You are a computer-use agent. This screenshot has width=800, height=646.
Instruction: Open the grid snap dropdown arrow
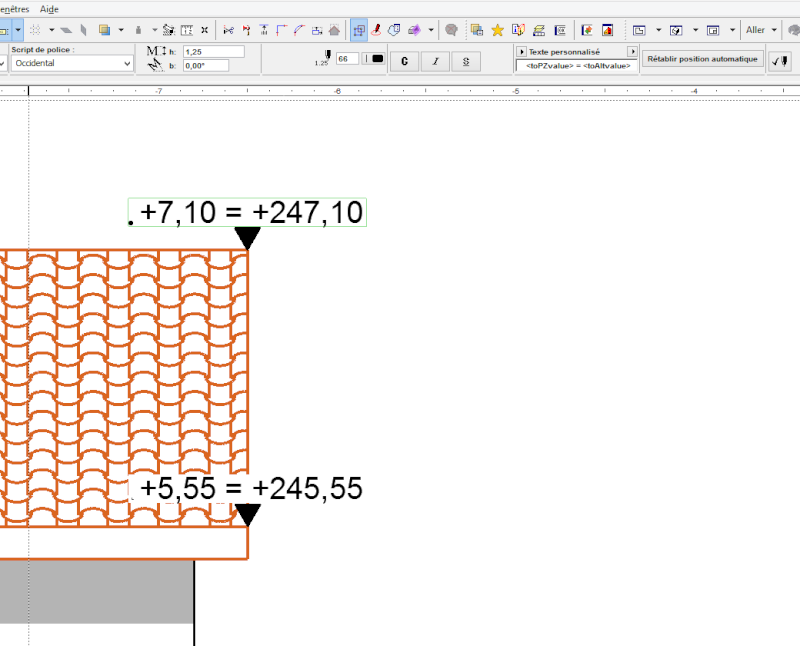pos(51,30)
